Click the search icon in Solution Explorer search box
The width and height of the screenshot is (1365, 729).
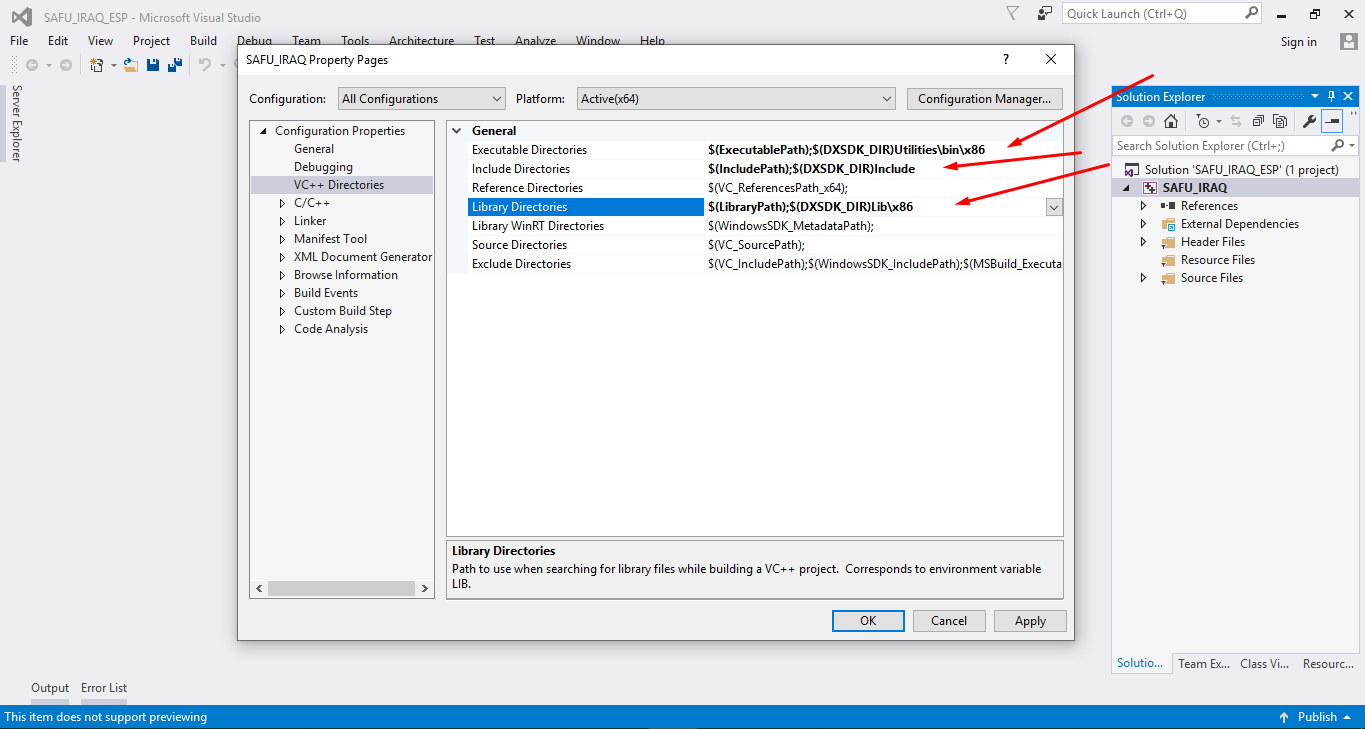[1338, 146]
